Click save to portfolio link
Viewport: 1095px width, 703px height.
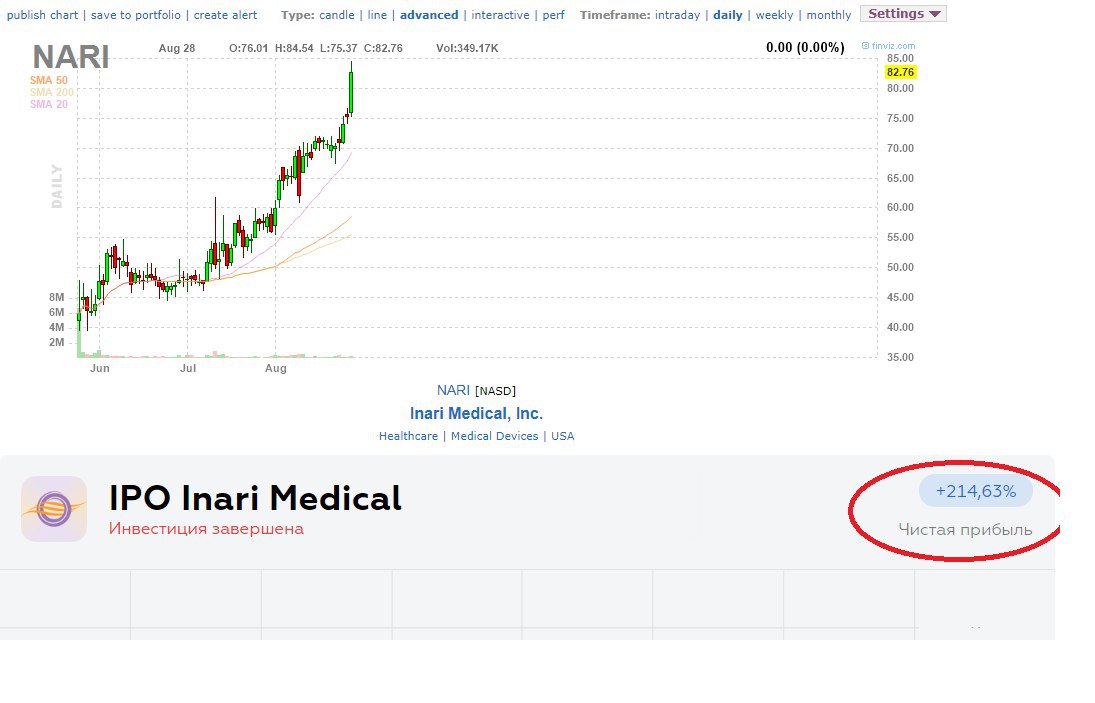pyautogui.click(x=135, y=15)
